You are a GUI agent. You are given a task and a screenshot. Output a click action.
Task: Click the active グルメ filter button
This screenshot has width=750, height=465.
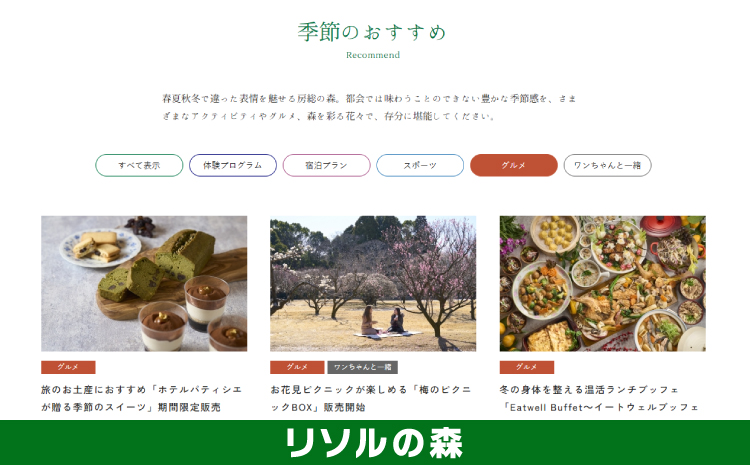click(x=514, y=165)
